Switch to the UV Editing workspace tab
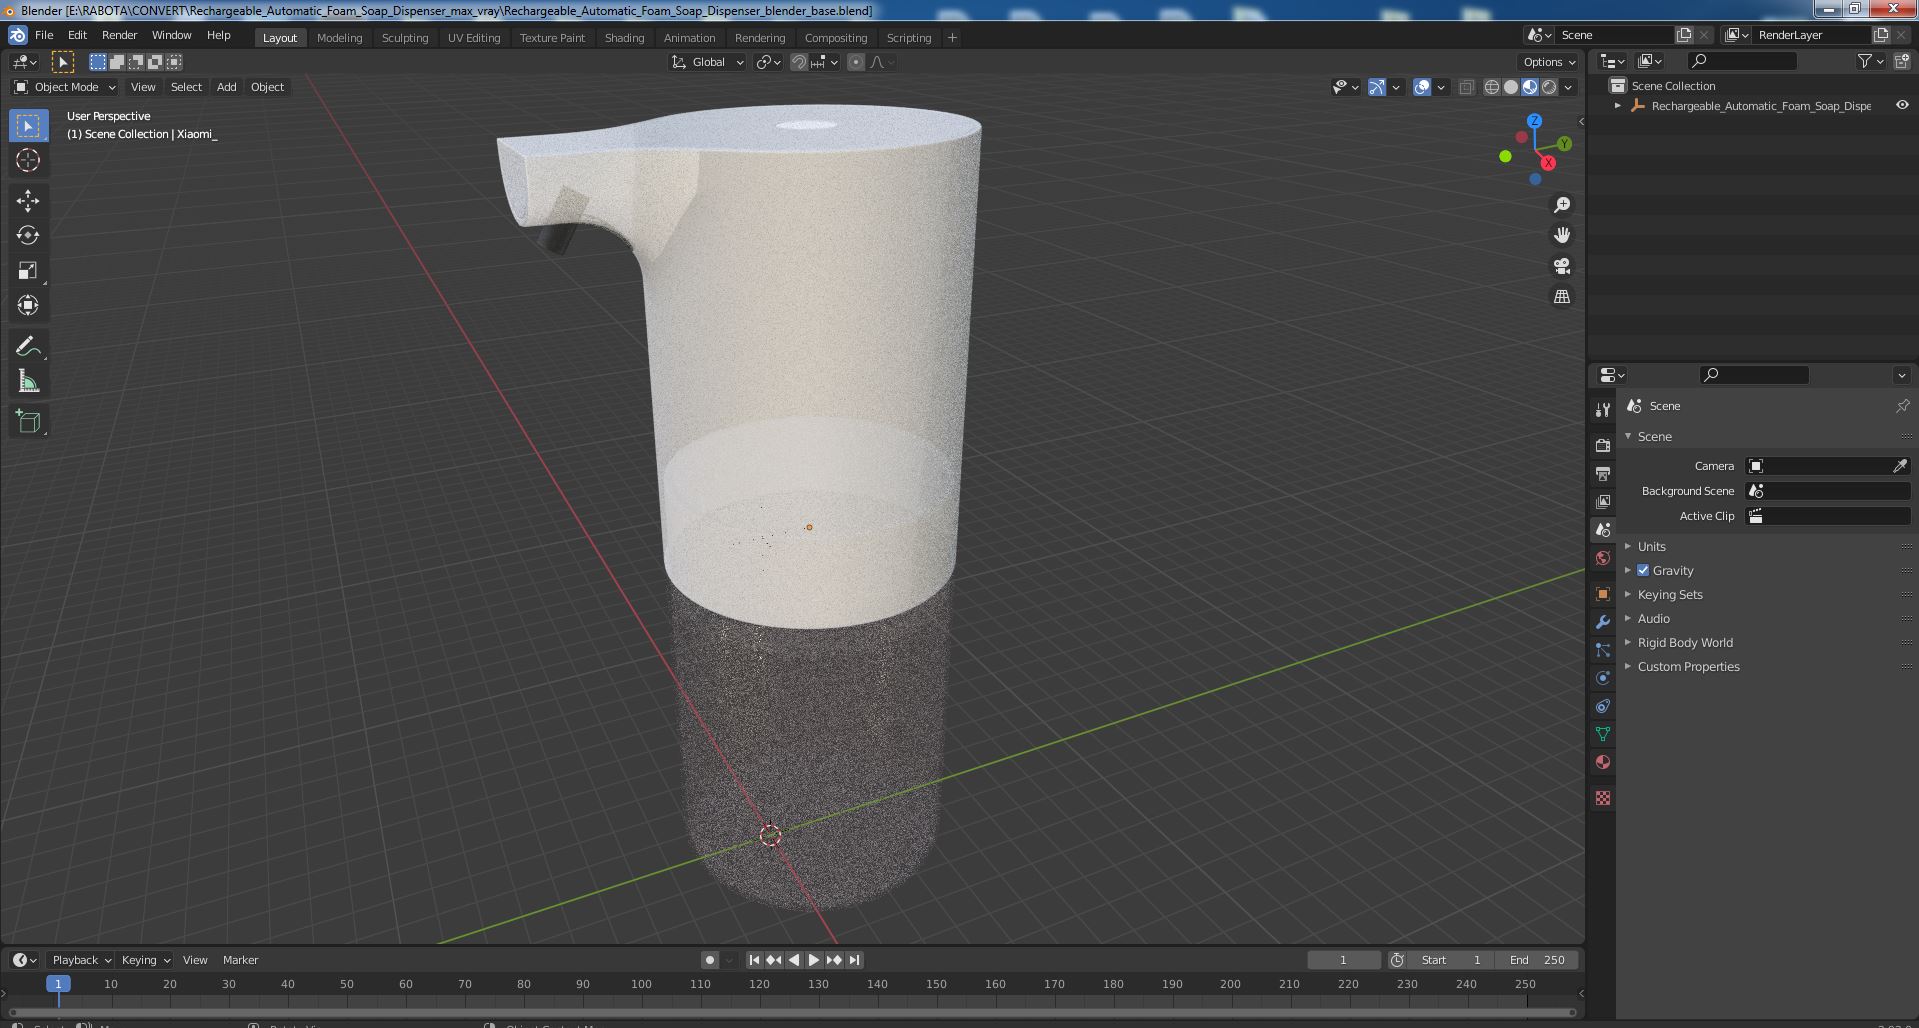The height and width of the screenshot is (1028, 1919). [474, 38]
